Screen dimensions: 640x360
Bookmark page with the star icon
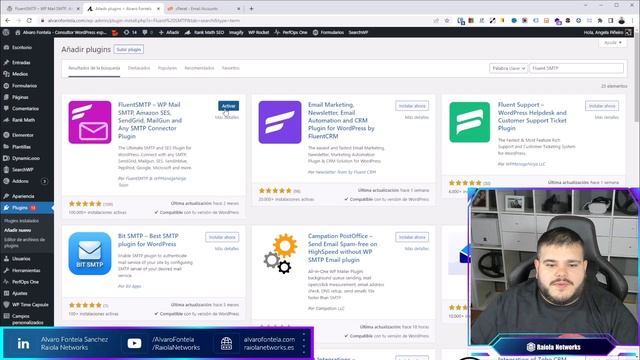tap(447, 20)
